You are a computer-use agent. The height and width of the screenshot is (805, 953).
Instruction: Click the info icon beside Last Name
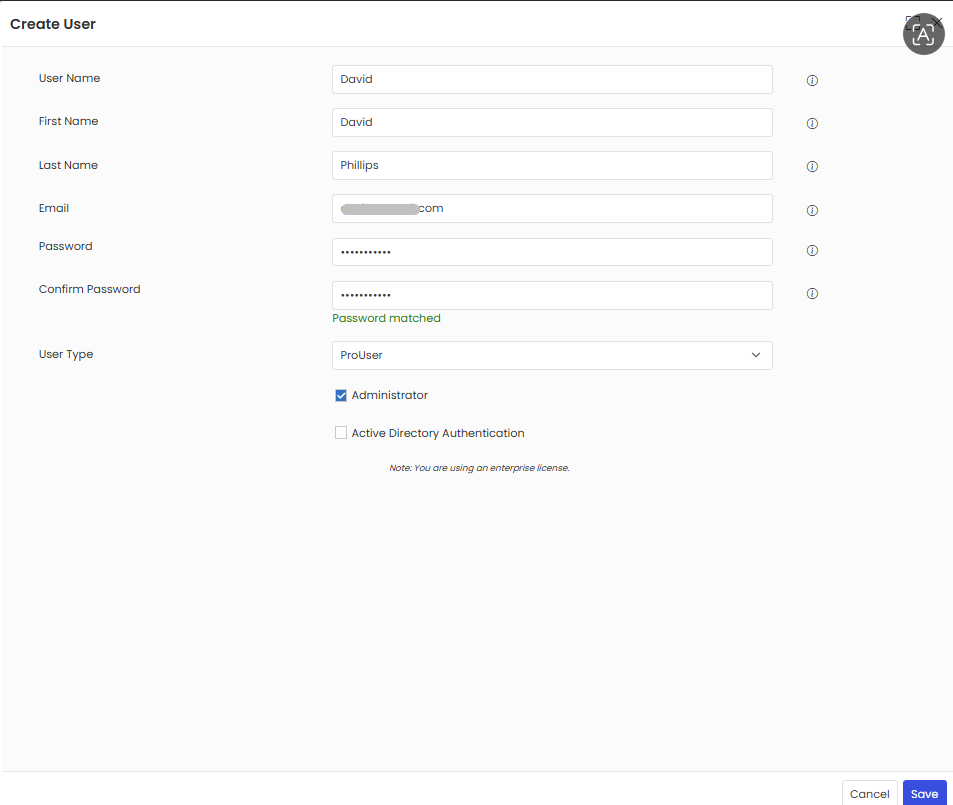tap(812, 167)
